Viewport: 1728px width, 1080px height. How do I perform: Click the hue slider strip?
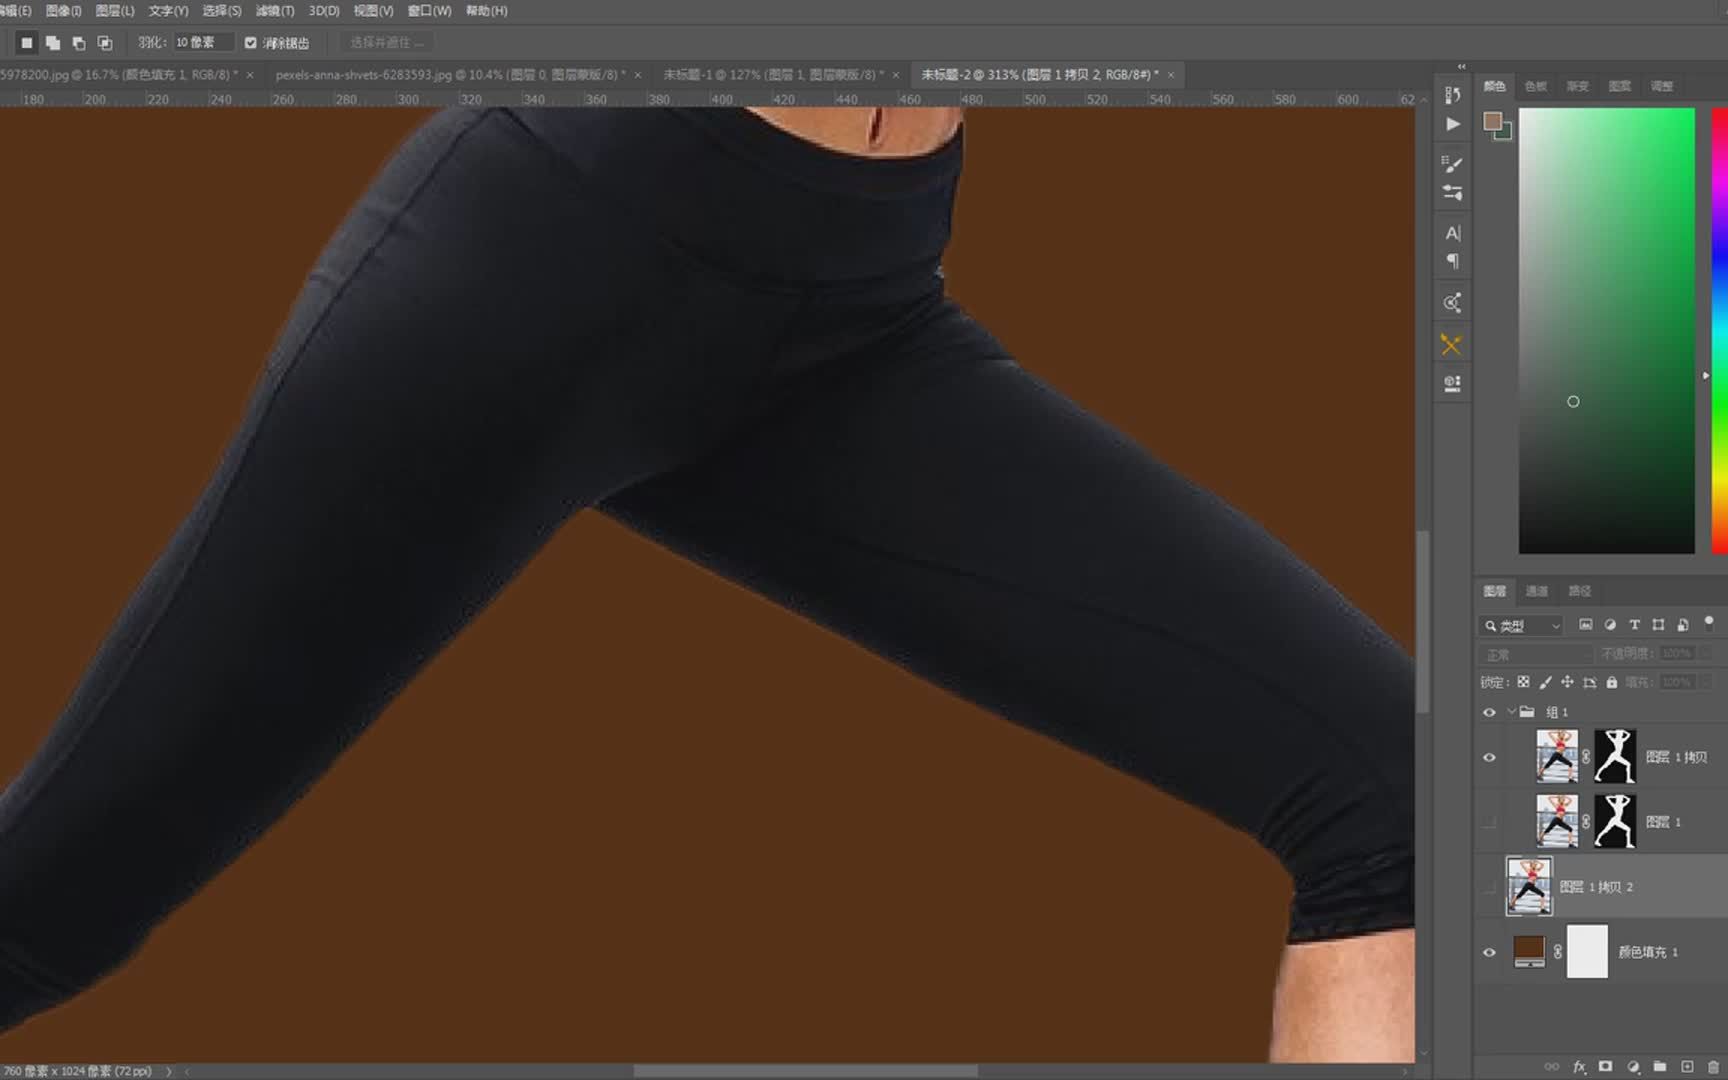pos(1720,330)
